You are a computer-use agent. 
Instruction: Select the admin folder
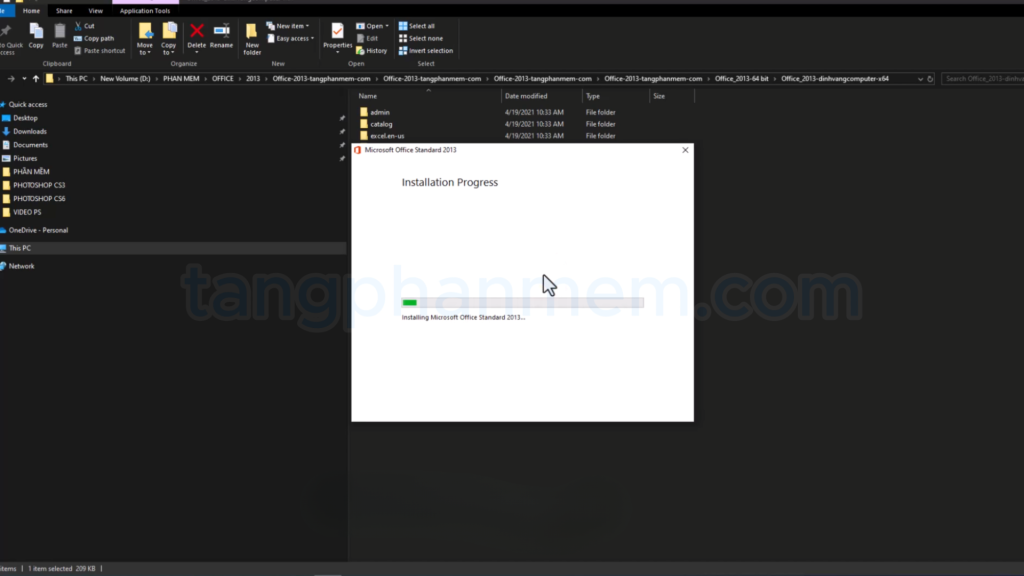[x=379, y=112]
